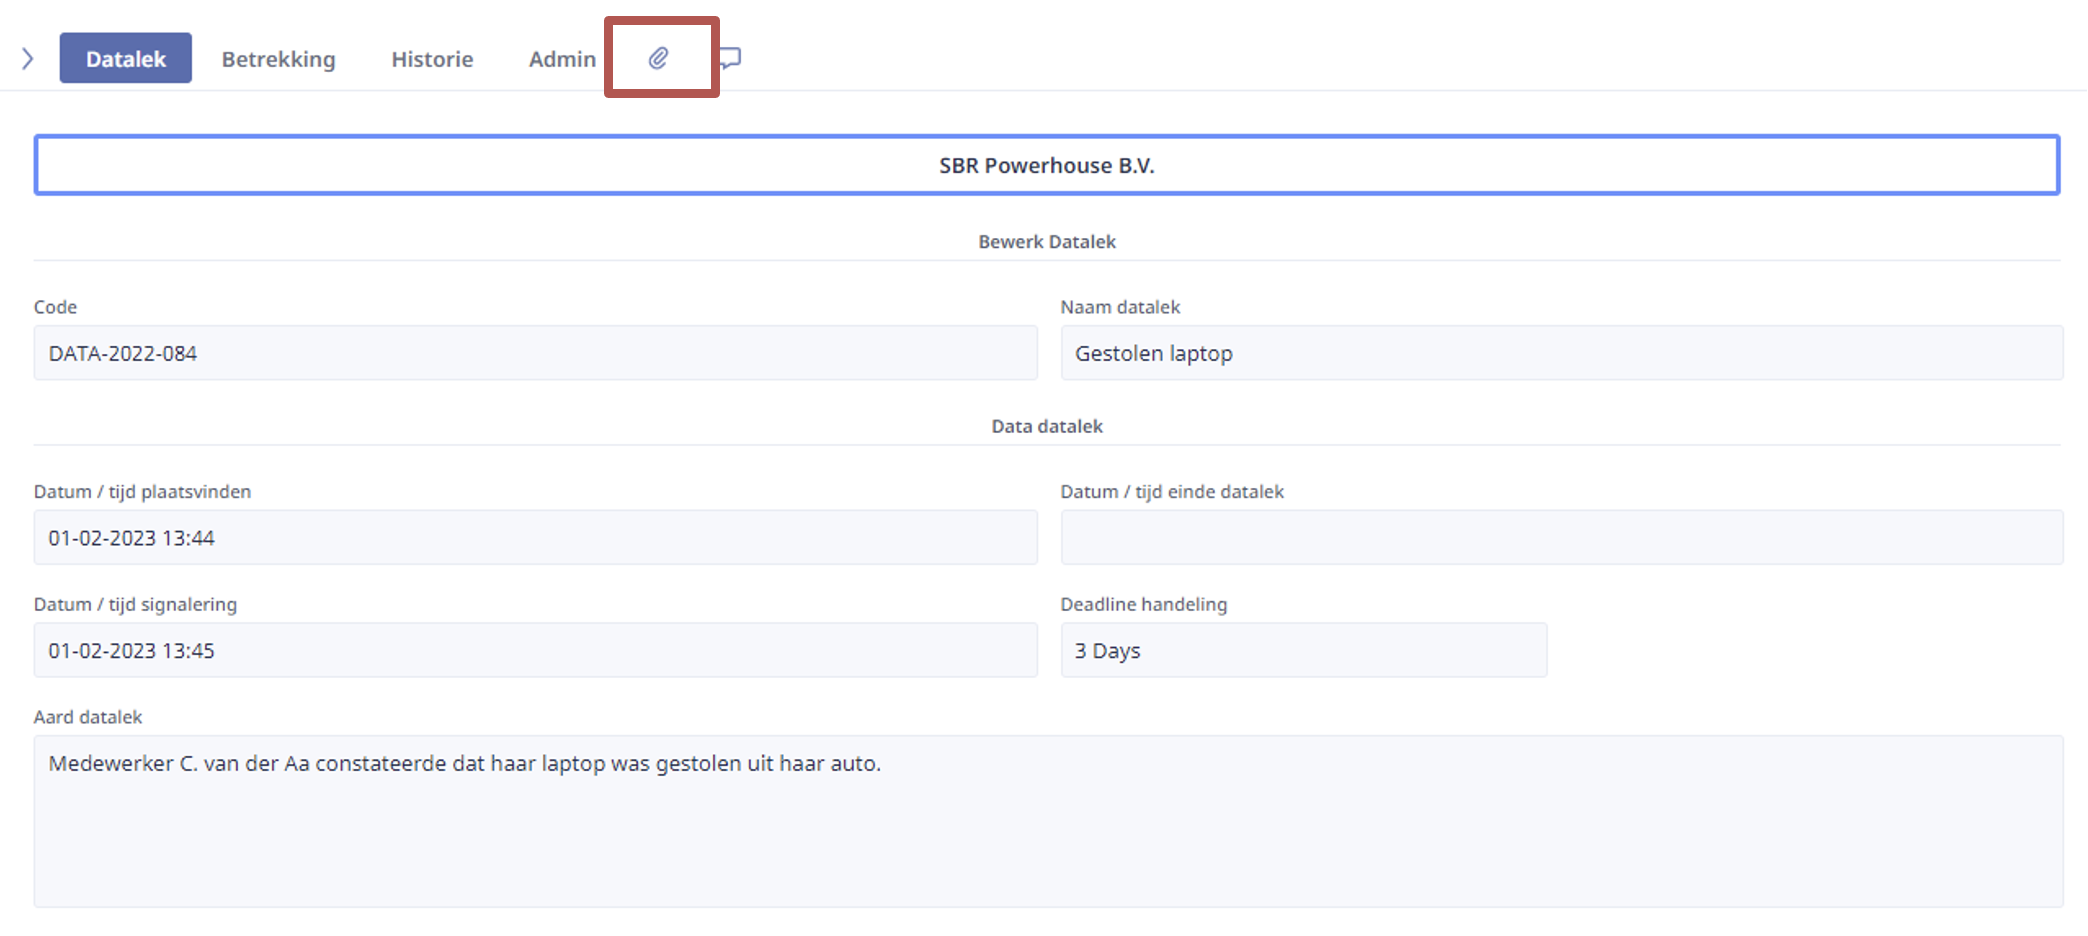The height and width of the screenshot is (936, 2088).
Task: Open the Historie tab
Action: (x=432, y=58)
